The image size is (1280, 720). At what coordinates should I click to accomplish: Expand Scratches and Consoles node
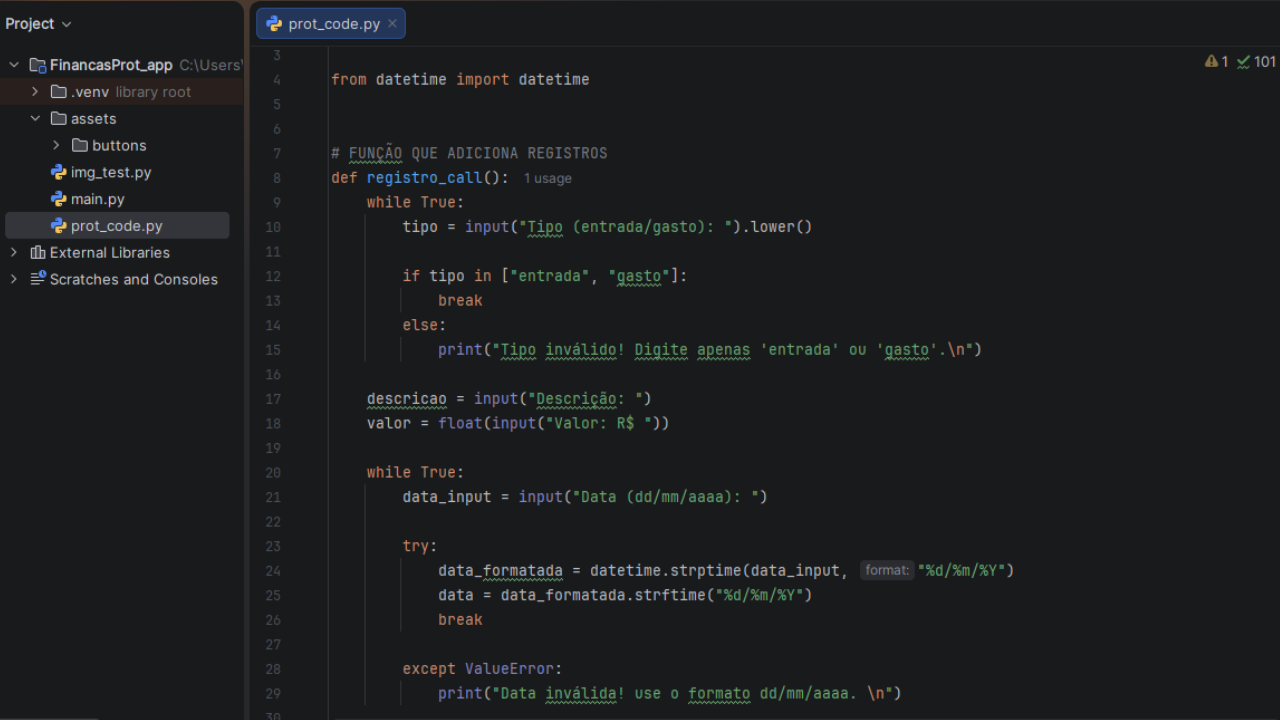point(14,279)
